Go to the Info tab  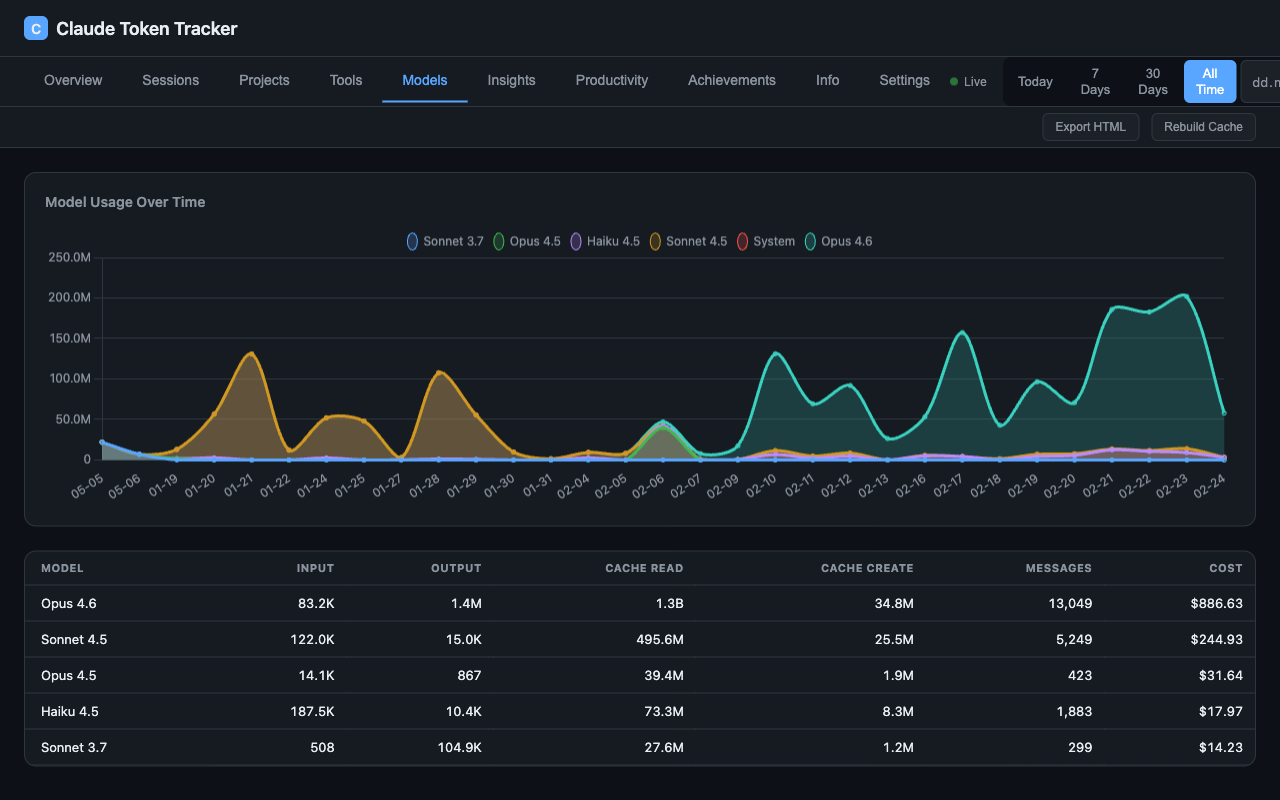pos(828,80)
